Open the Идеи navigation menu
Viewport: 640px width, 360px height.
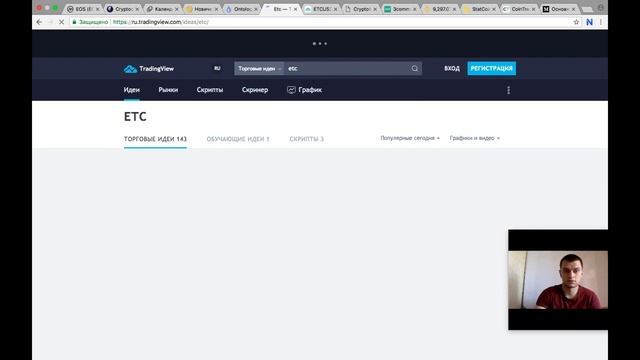(131, 90)
